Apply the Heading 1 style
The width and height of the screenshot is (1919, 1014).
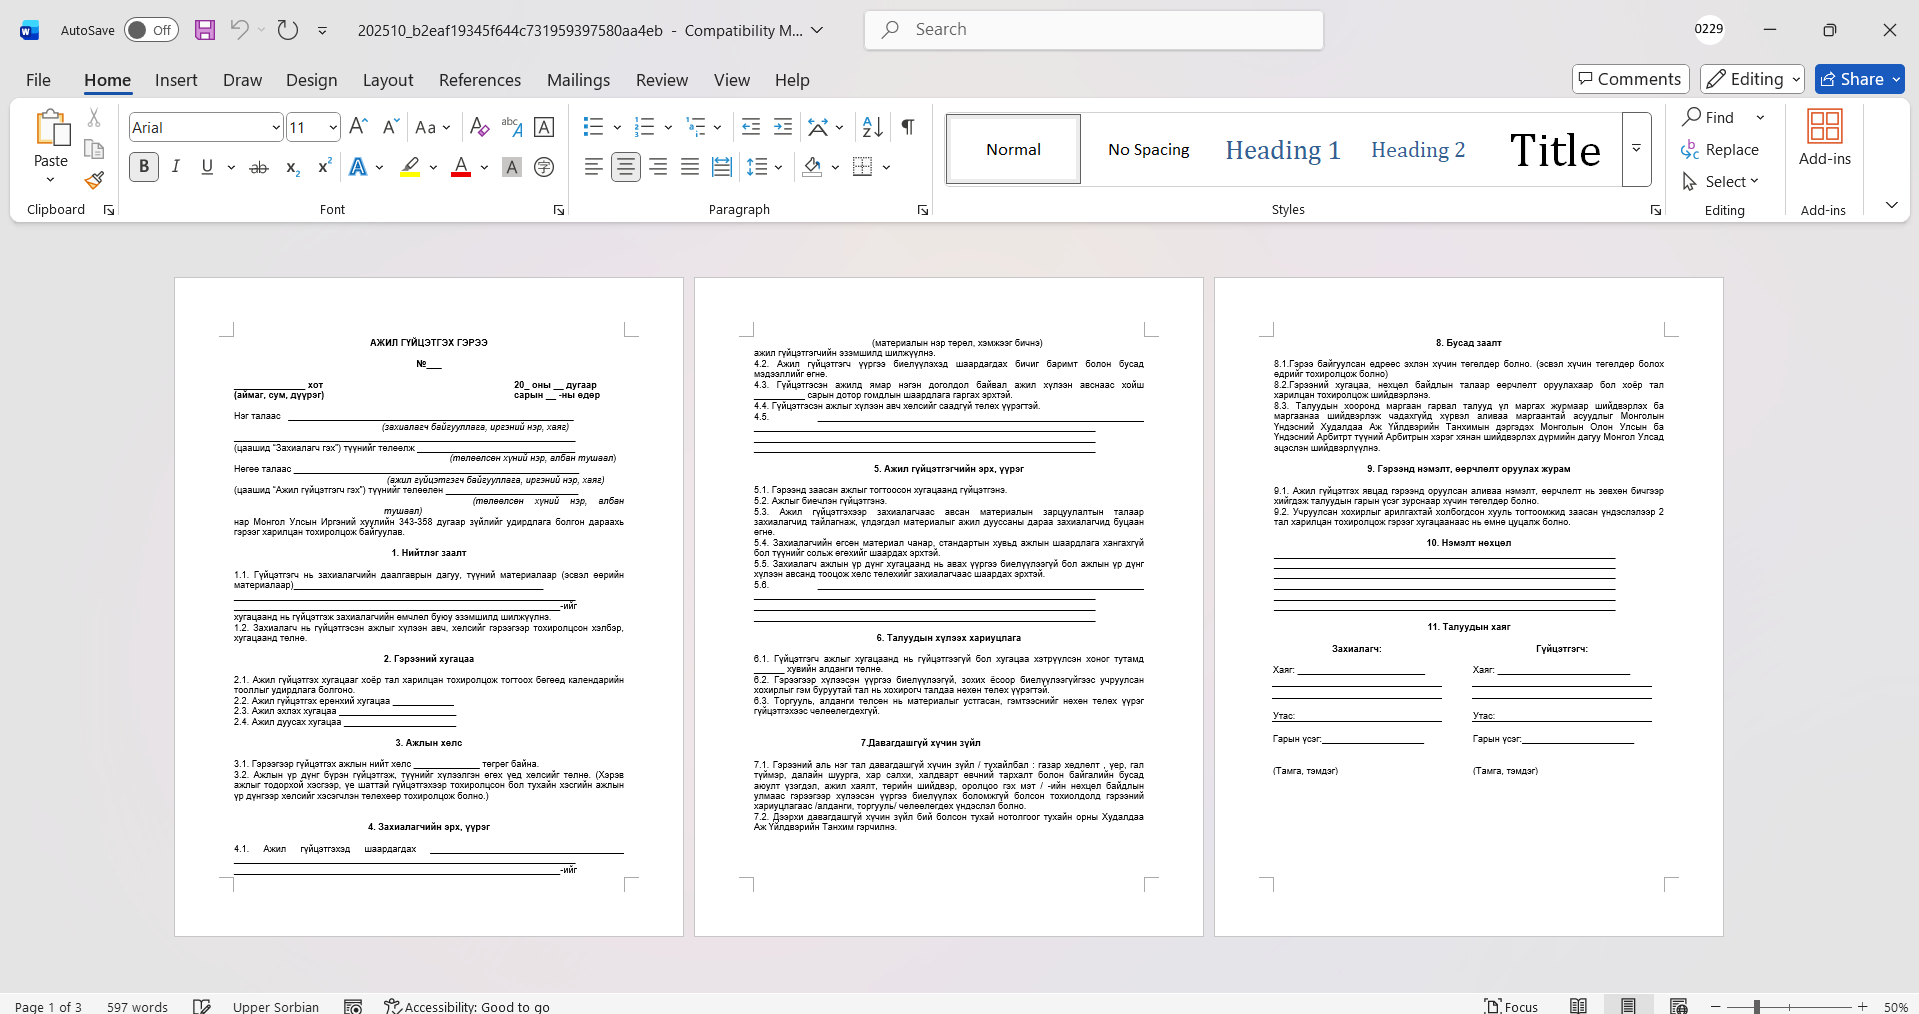pyautogui.click(x=1282, y=150)
